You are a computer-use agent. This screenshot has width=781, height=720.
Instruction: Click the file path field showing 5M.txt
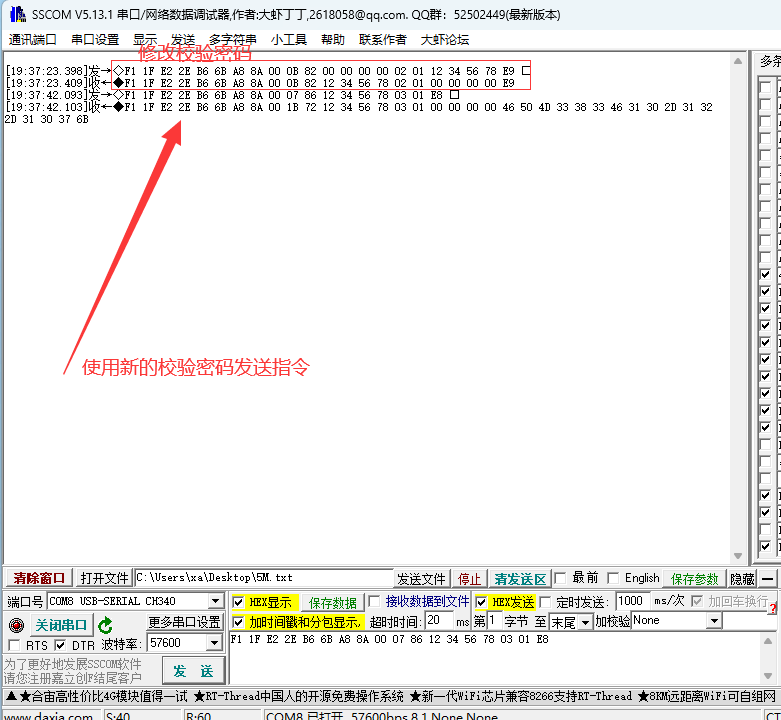pyautogui.click(x=264, y=578)
